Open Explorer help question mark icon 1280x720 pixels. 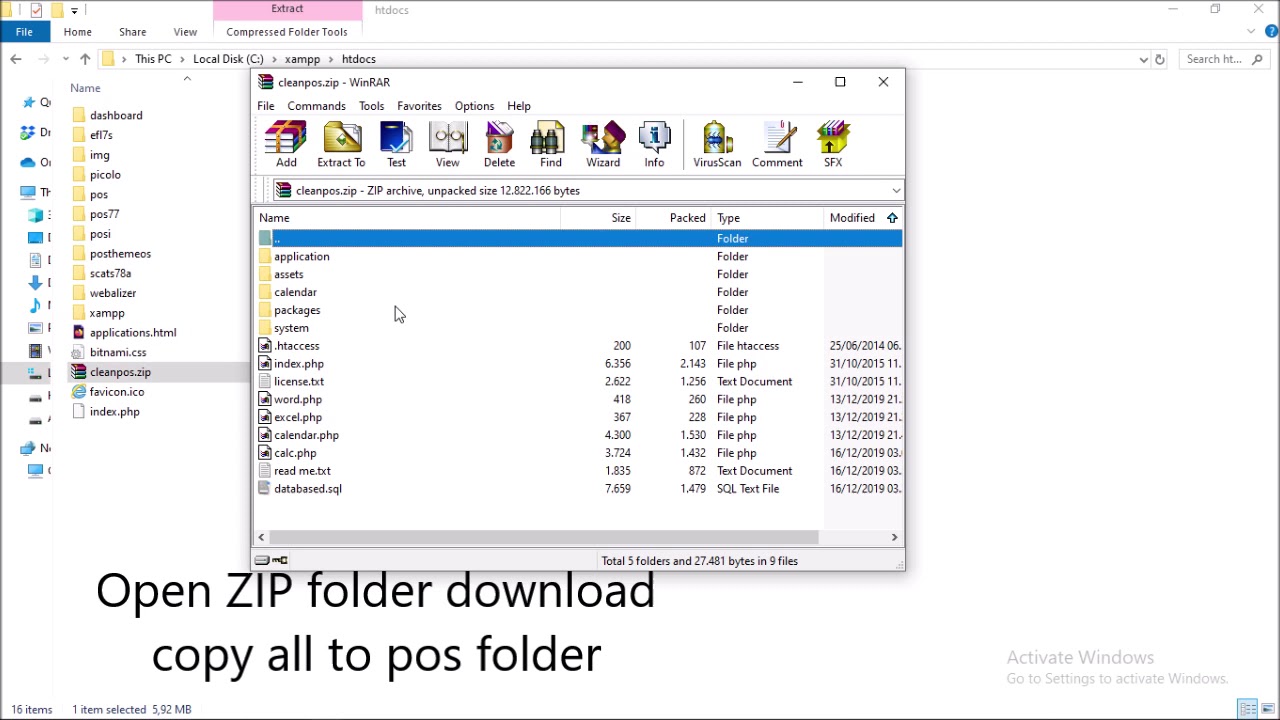coord(1272,32)
